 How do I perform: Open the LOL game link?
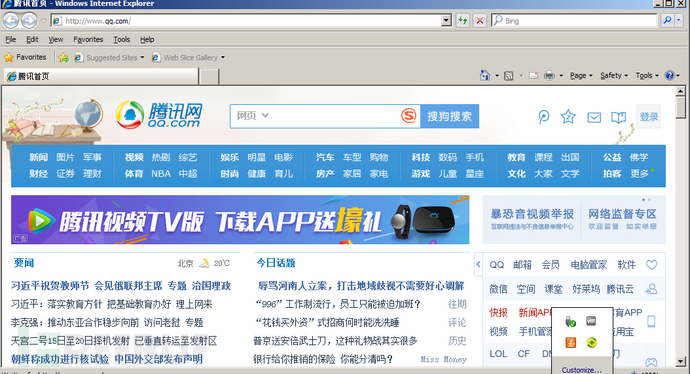tap(498, 354)
